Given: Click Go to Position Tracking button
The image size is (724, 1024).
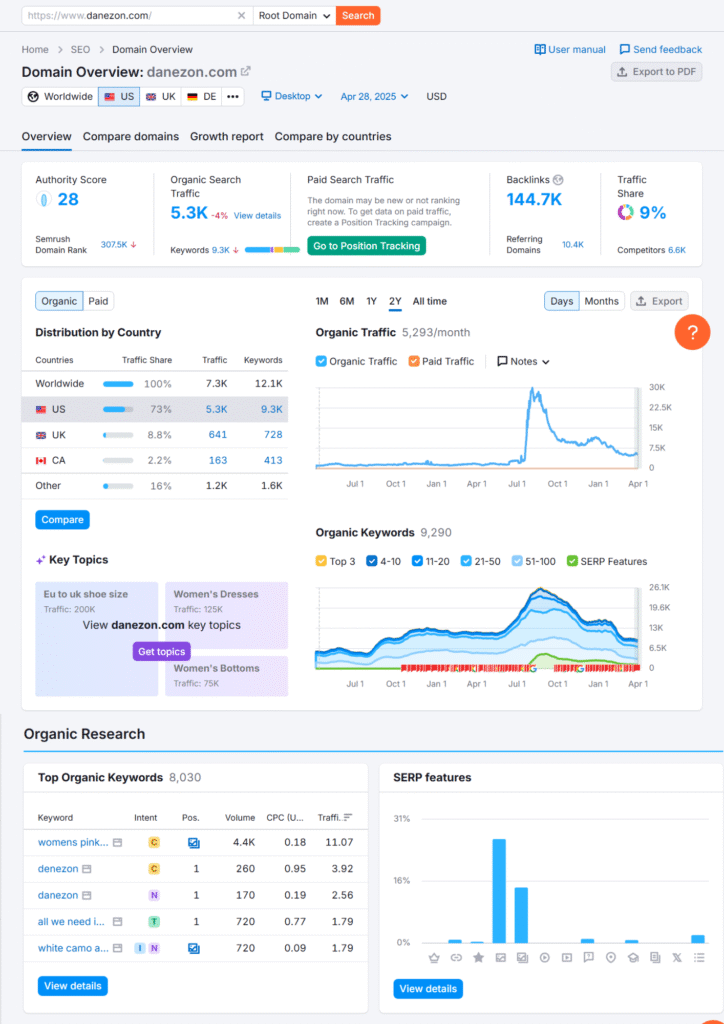Looking at the screenshot, I should [x=366, y=246].
